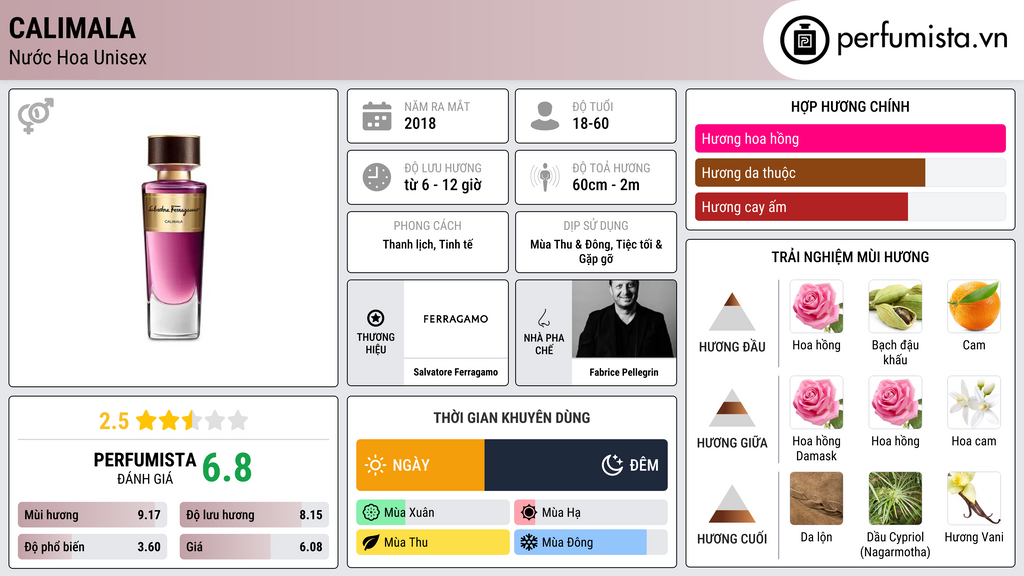The image size is (1024, 576).
Task: Click the Hương đầu pyramid icon
Action: pos(732,312)
